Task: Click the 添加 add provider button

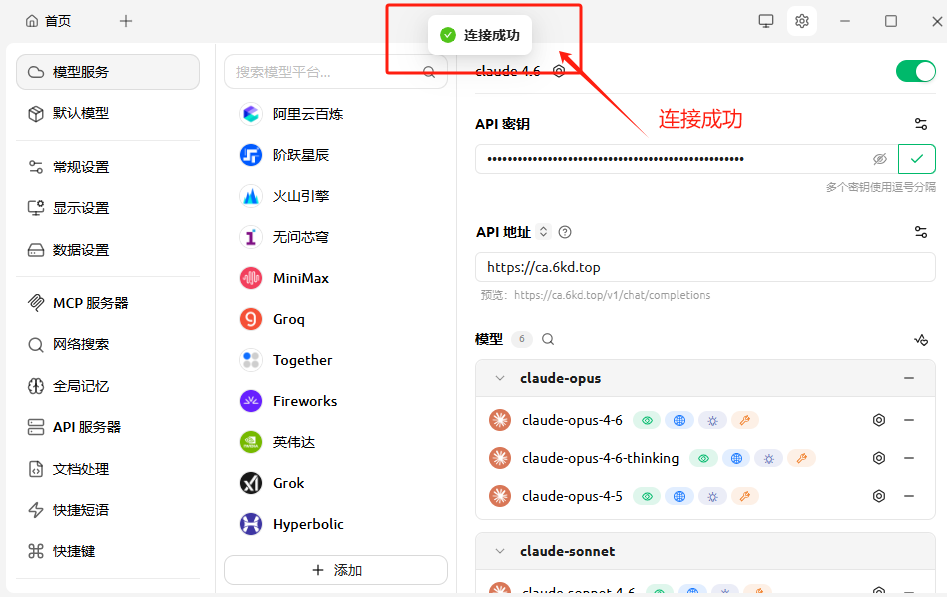Action: pyautogui.click(x=336, y=570)
